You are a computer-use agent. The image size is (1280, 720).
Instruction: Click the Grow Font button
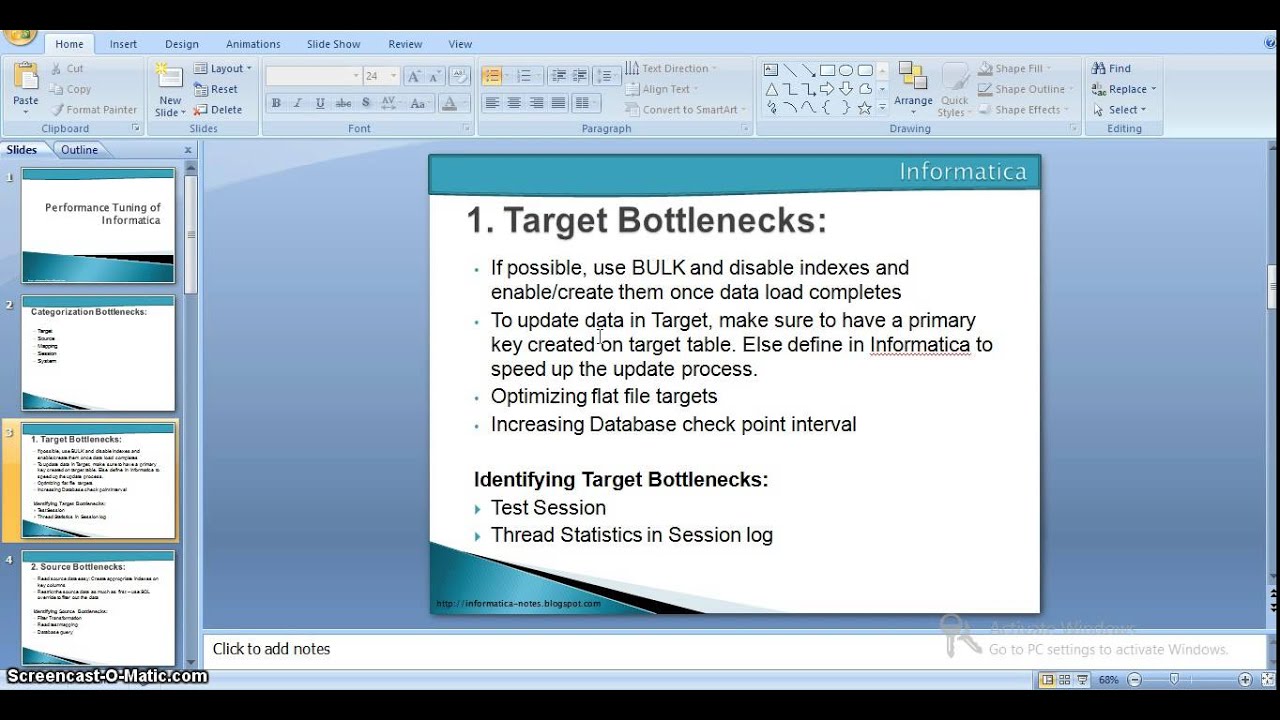(x=415, y=76)
